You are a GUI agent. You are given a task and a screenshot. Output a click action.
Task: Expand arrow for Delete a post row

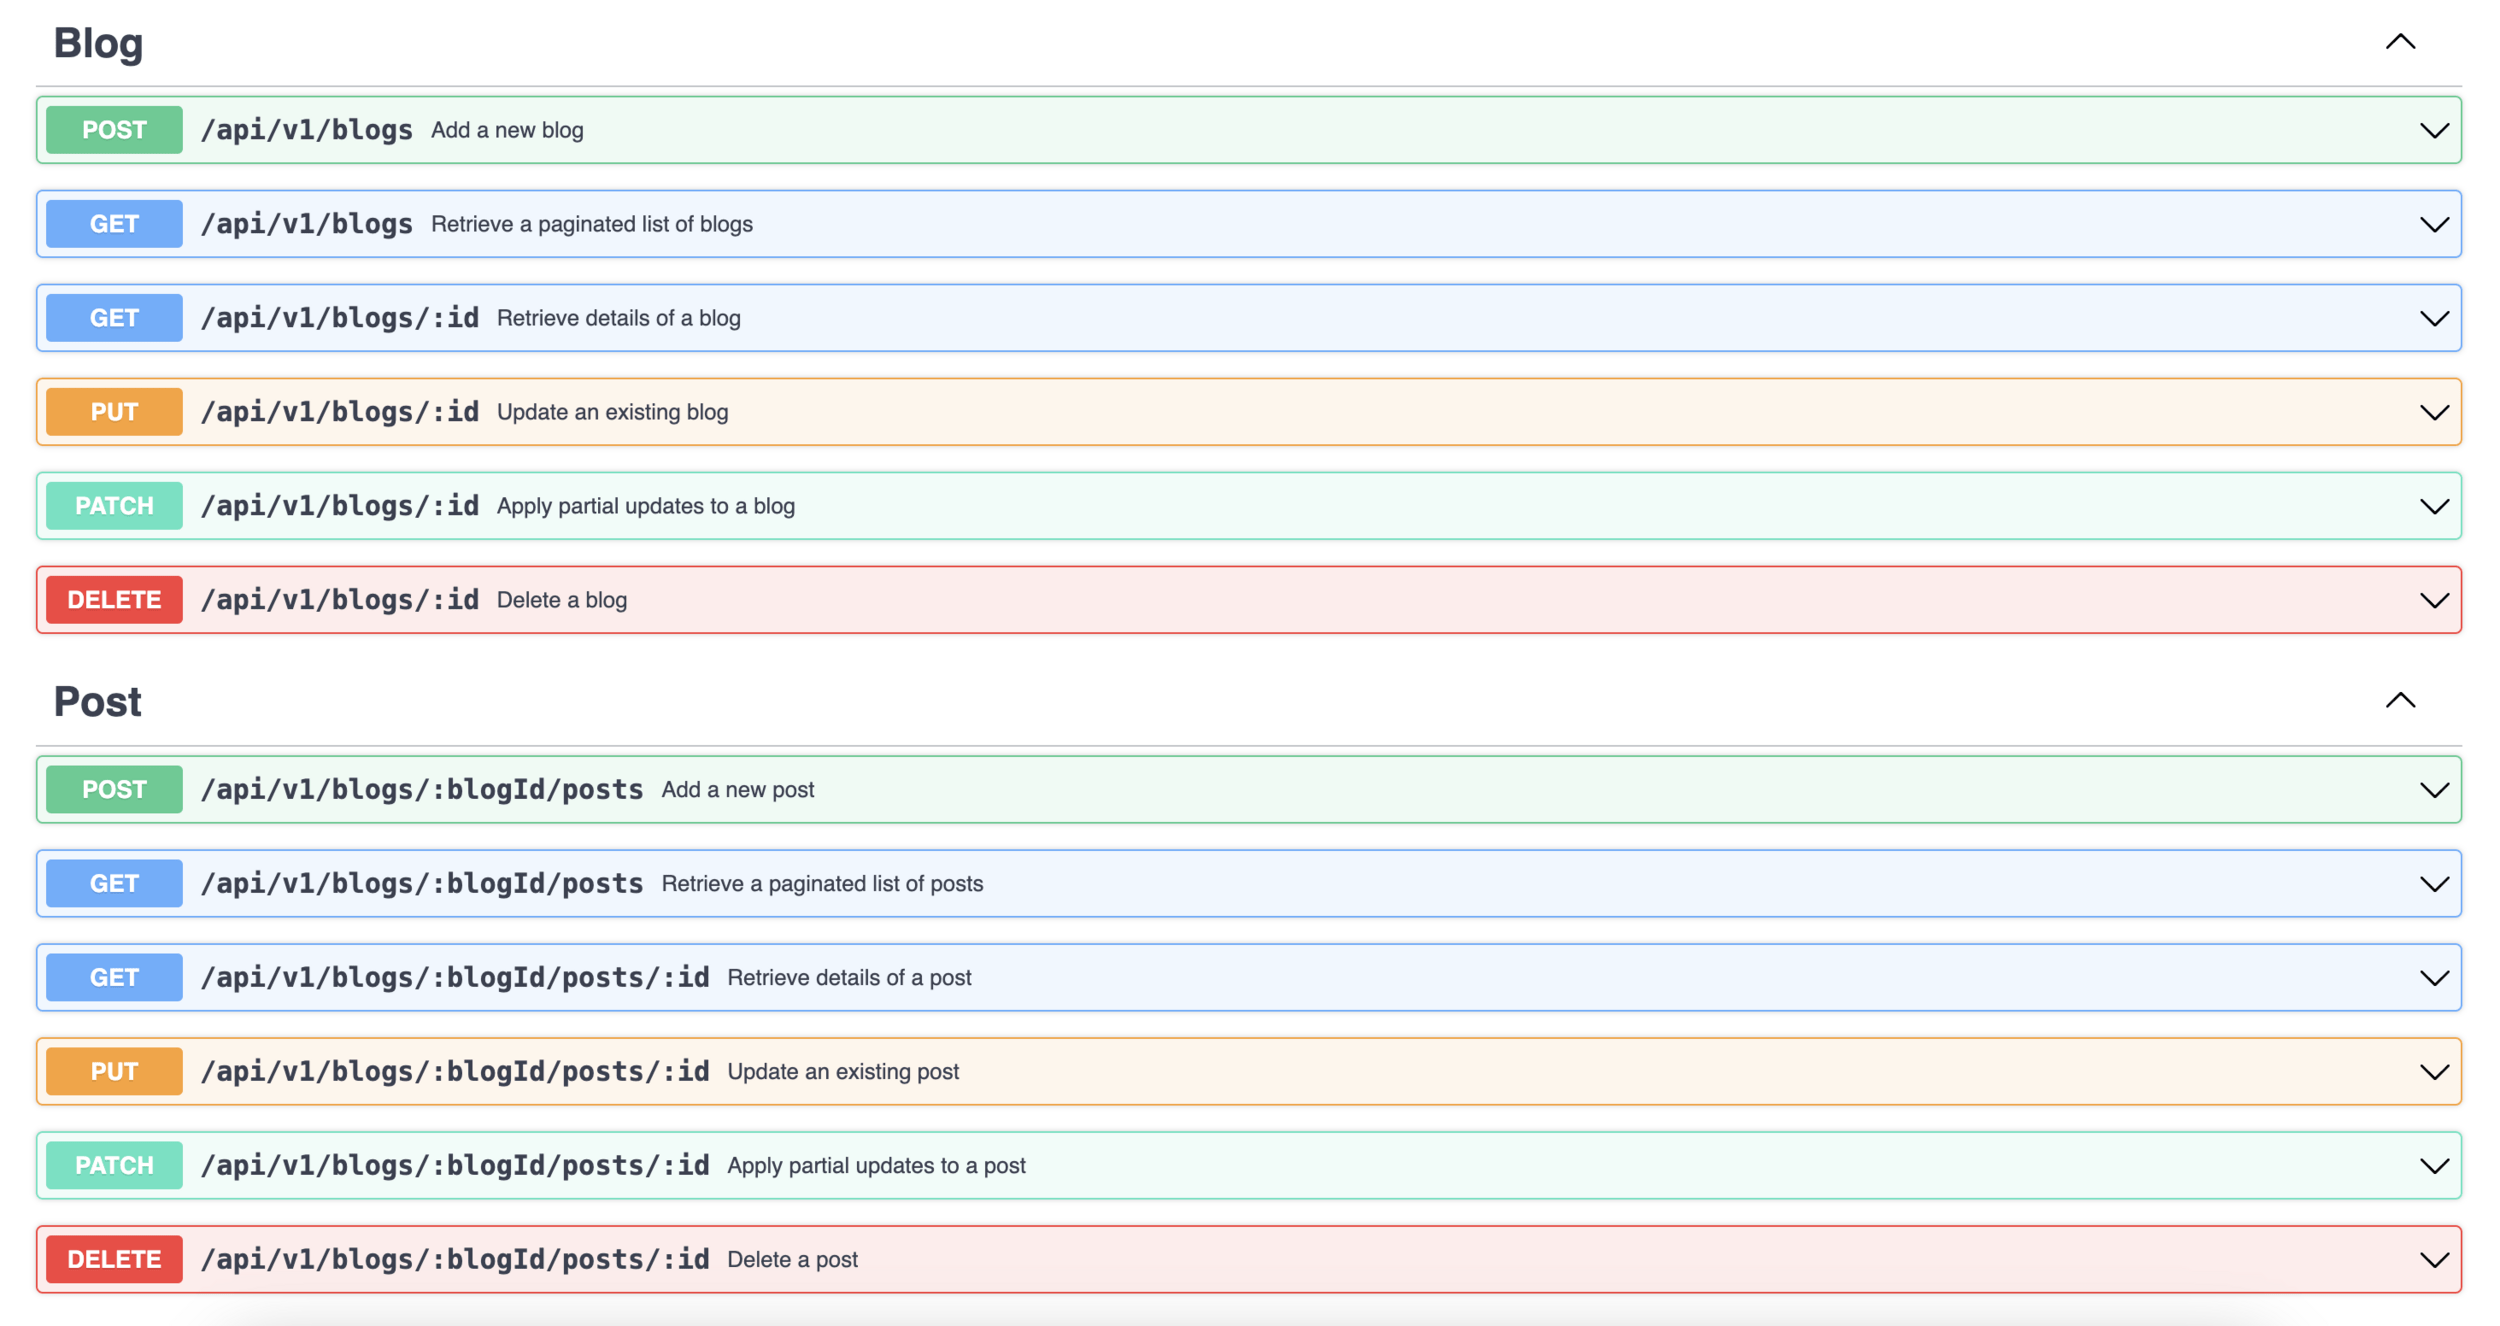[x=2433, y=1260]
